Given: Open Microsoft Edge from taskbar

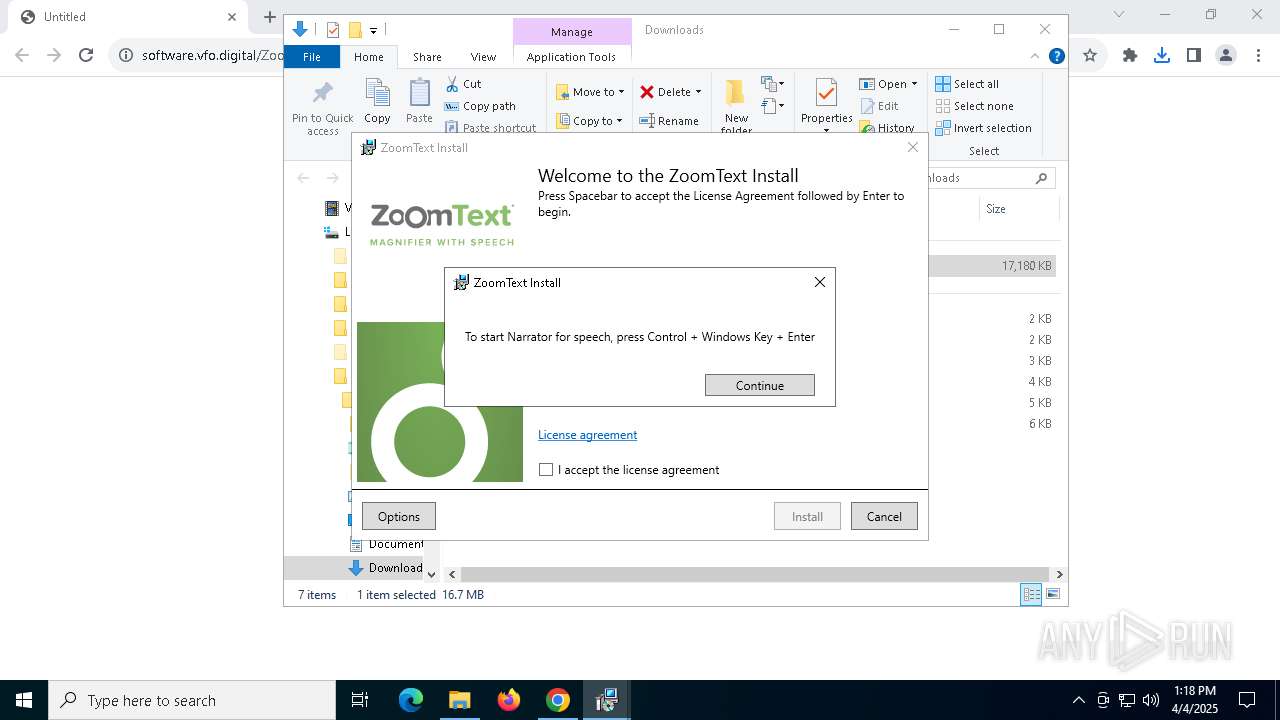Looking at the screenshot, I should pos(411,700).
